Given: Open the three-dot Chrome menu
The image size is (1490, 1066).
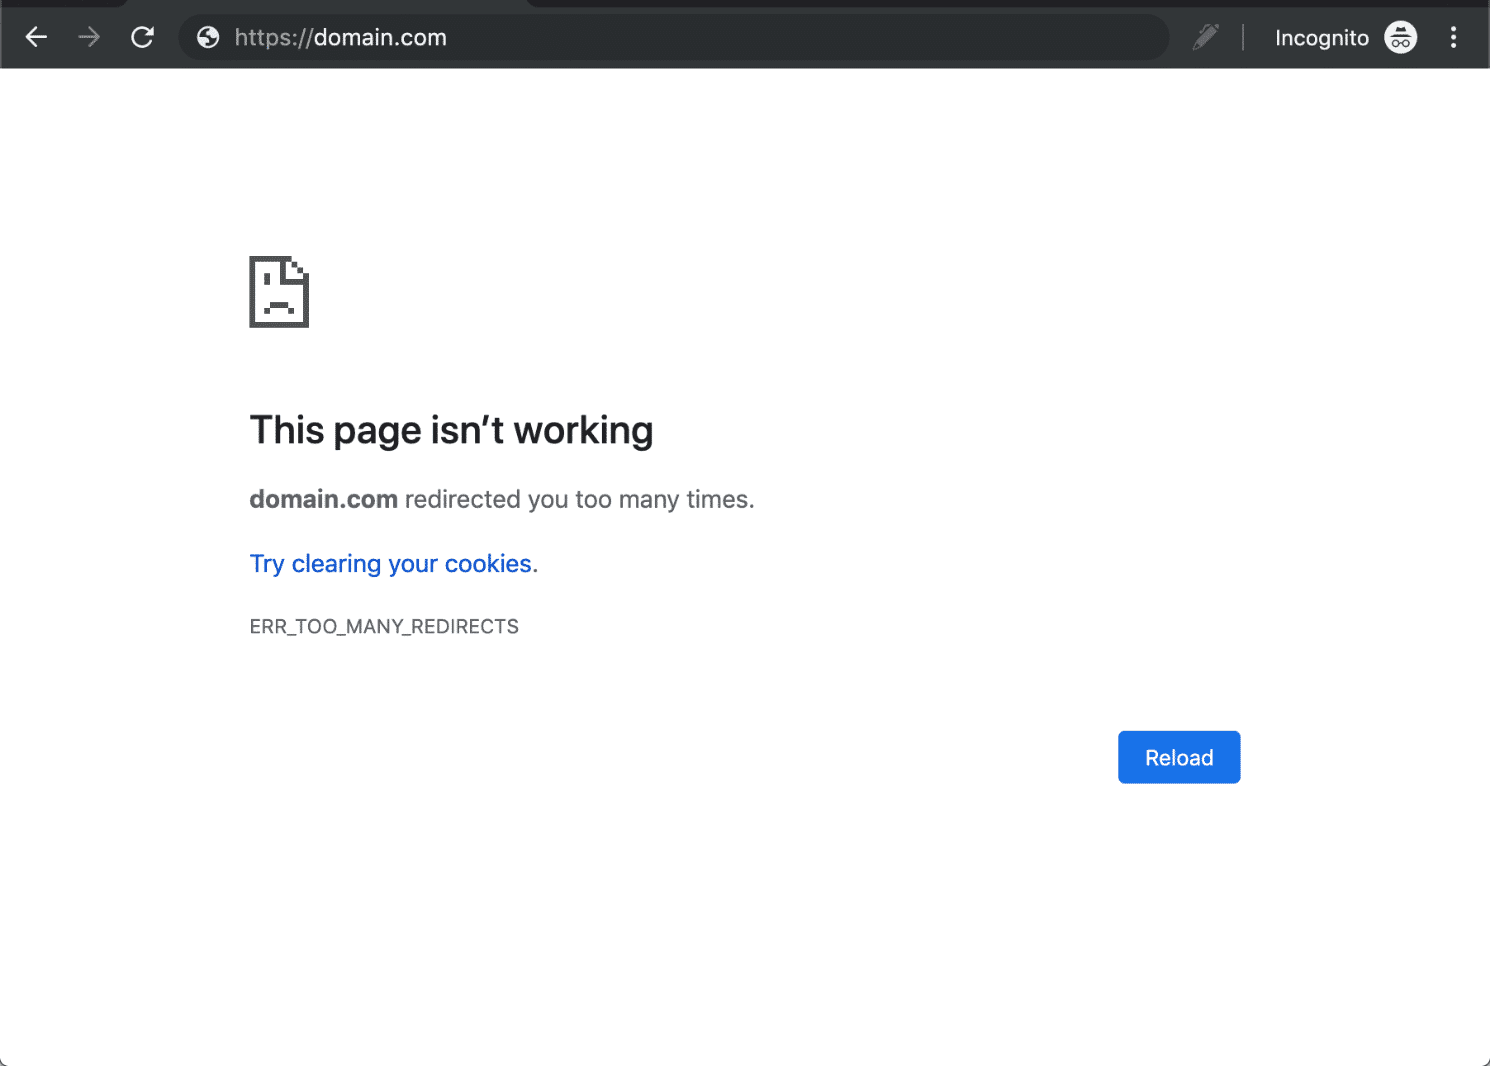Looking at the screenshot, I should 1453,38.
